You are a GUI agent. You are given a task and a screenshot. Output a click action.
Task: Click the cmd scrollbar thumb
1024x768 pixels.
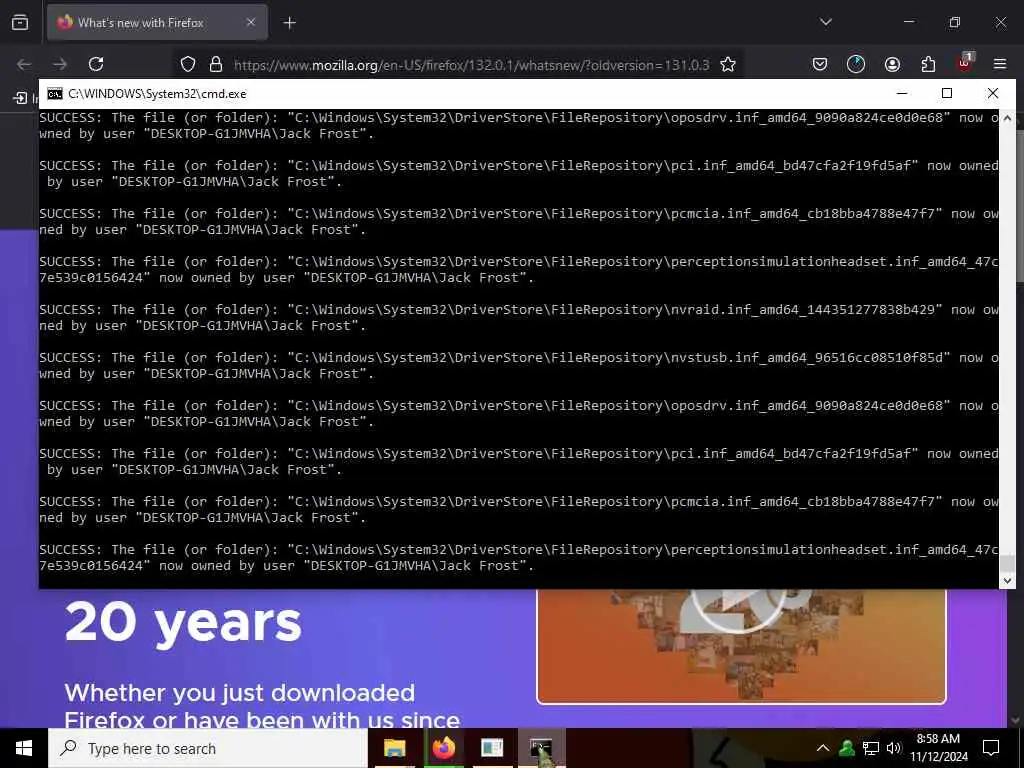click(x=1008, y=563)
